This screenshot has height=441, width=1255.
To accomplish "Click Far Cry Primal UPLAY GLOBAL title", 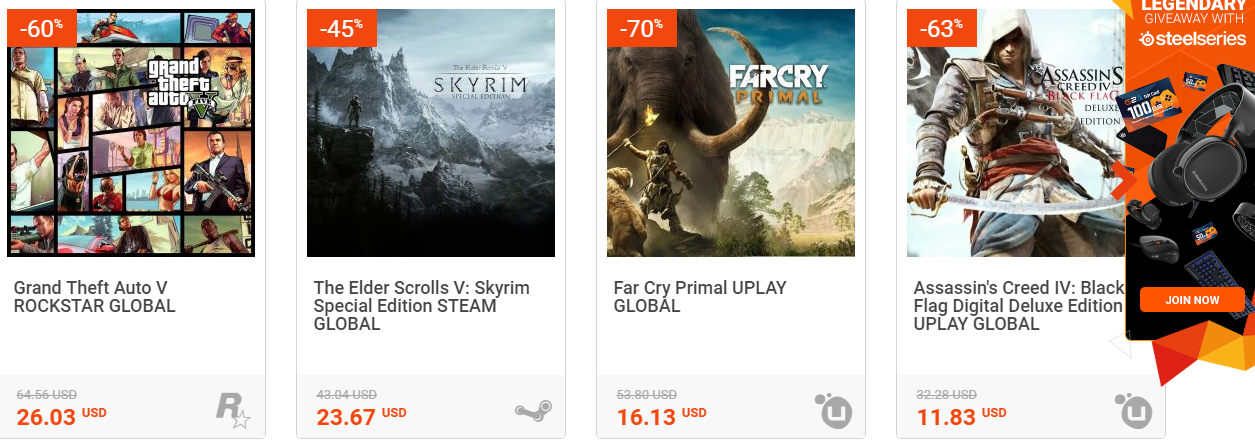I will click(x=700, y=297).
